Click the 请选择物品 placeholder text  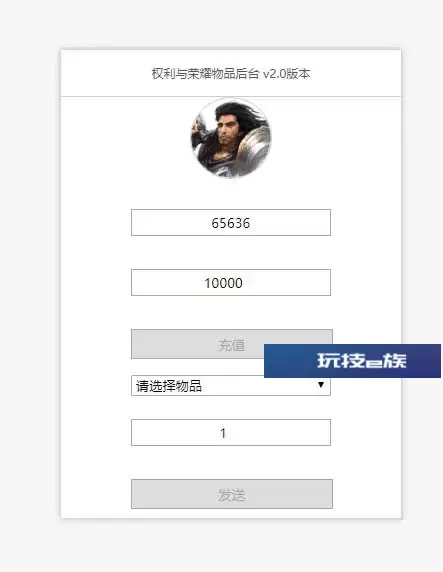click(x=169, y=386)
